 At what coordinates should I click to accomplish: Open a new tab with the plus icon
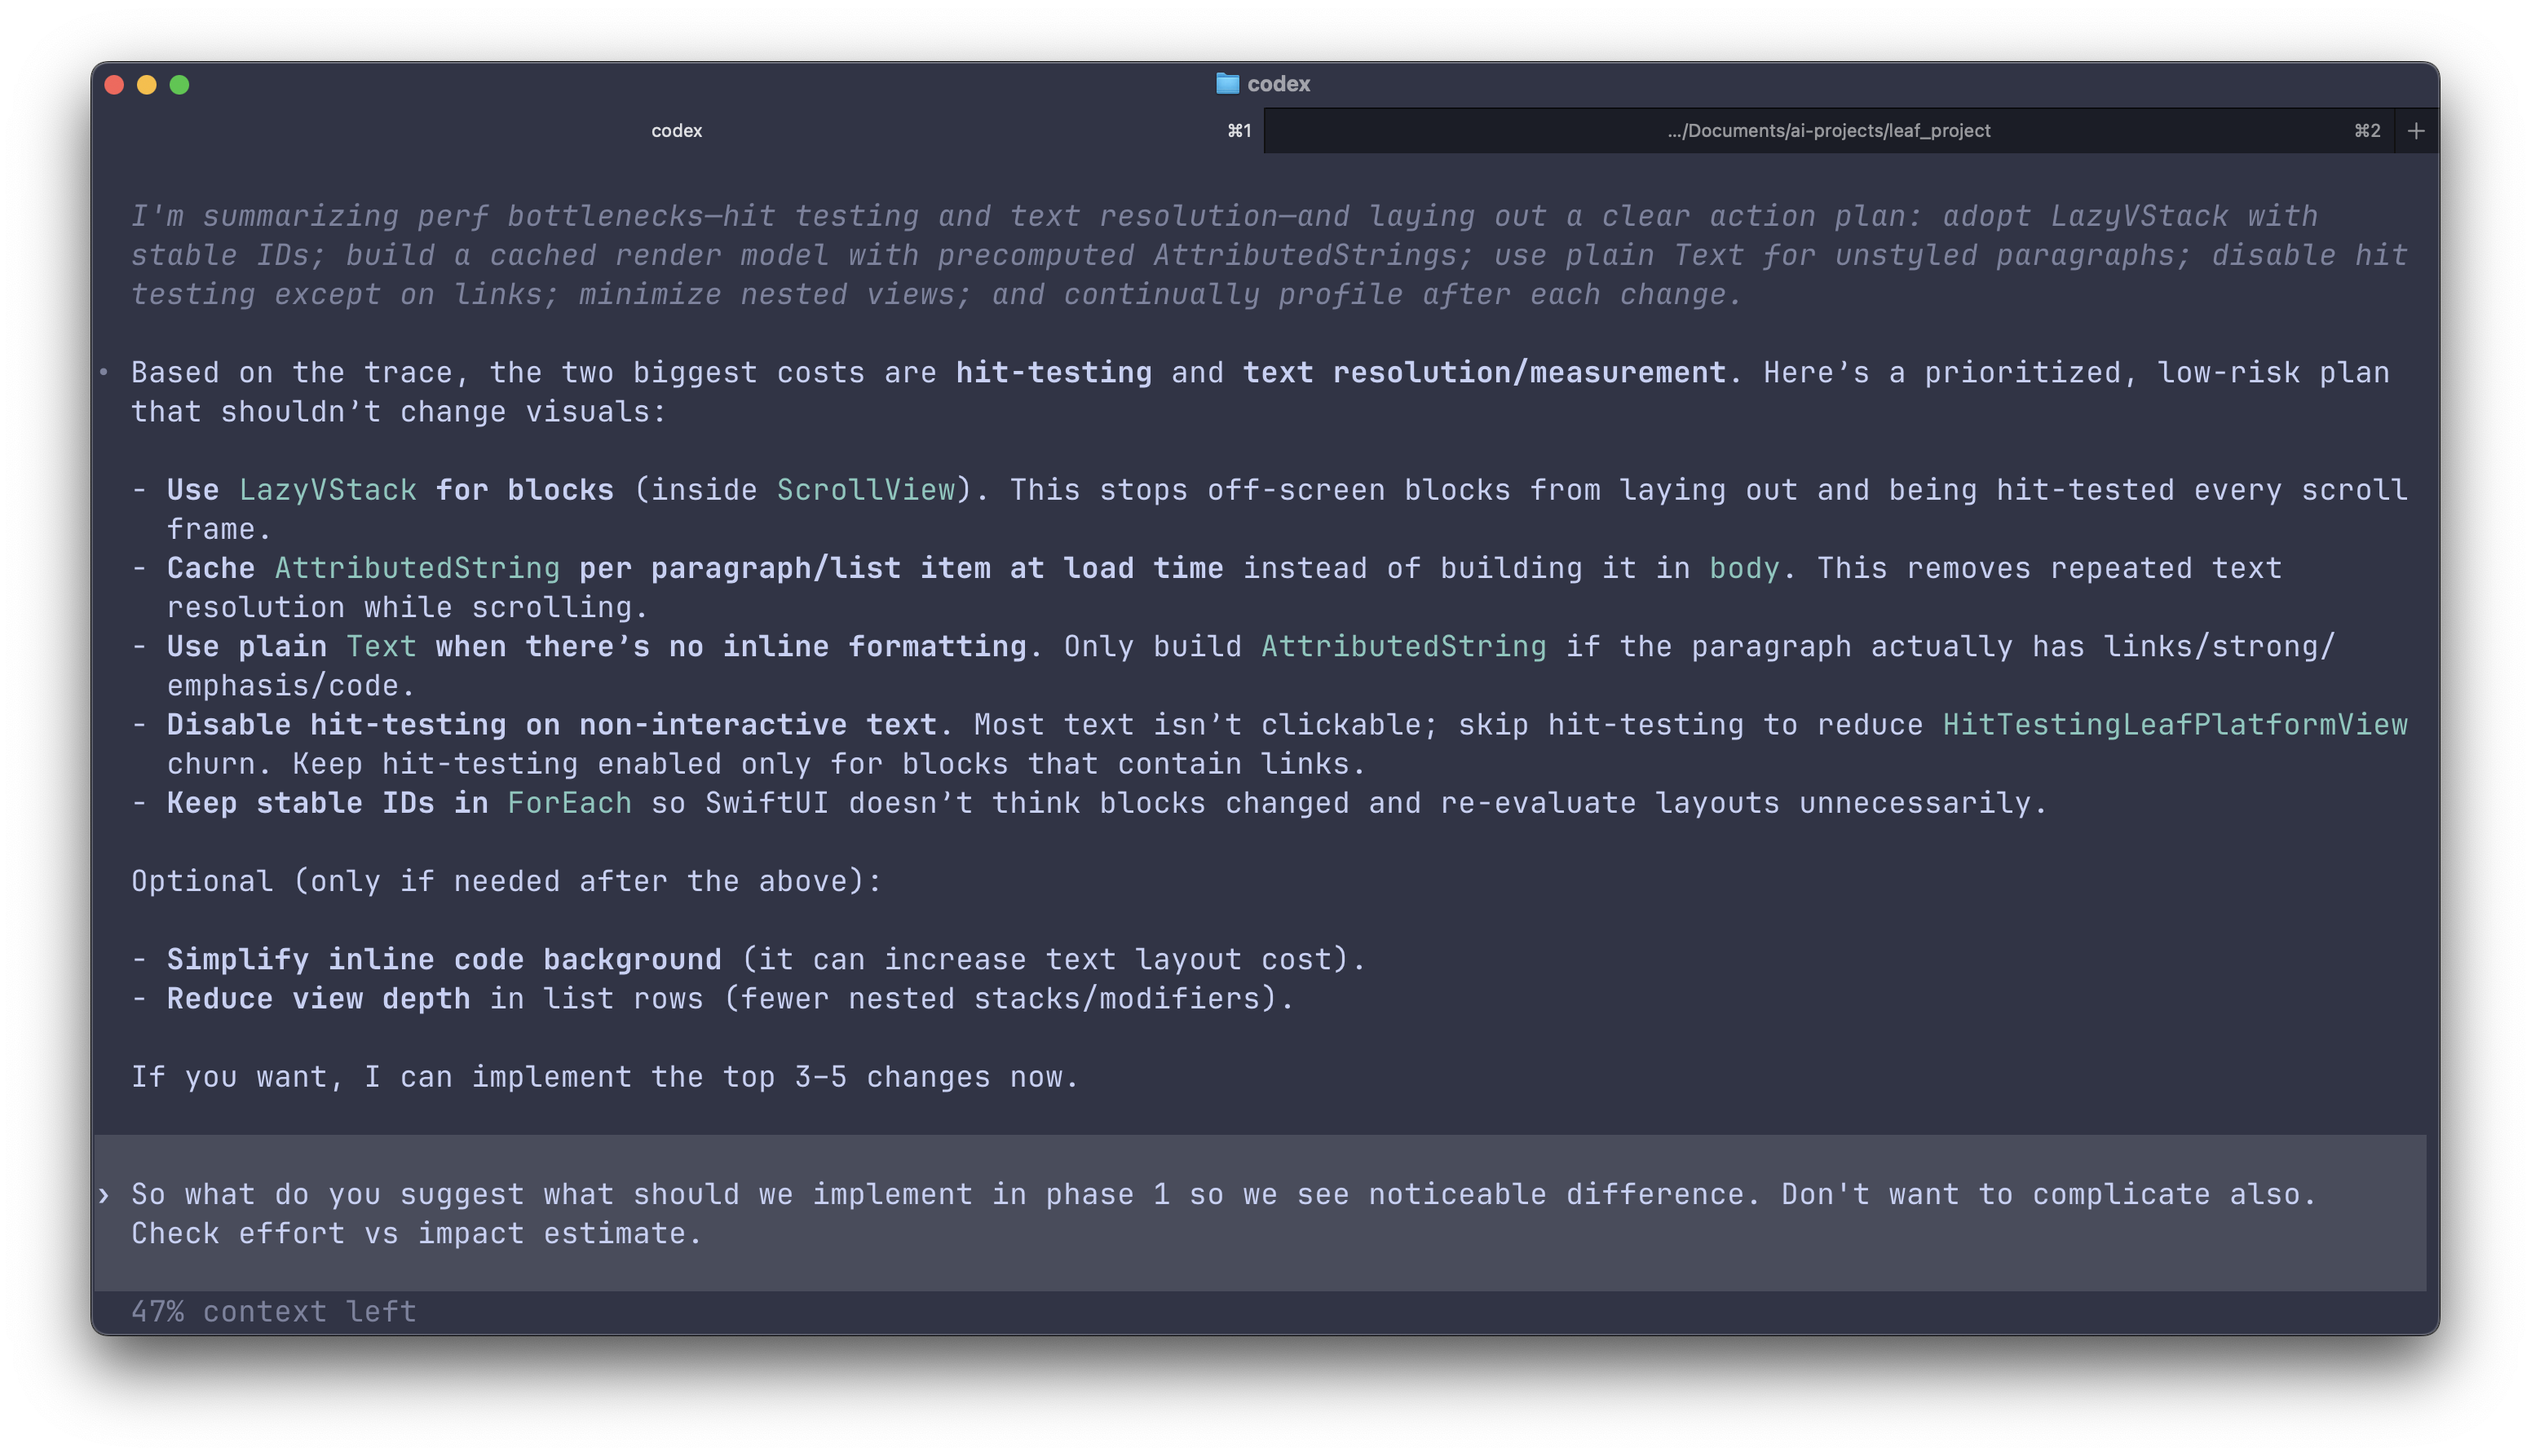point(2415,130)
